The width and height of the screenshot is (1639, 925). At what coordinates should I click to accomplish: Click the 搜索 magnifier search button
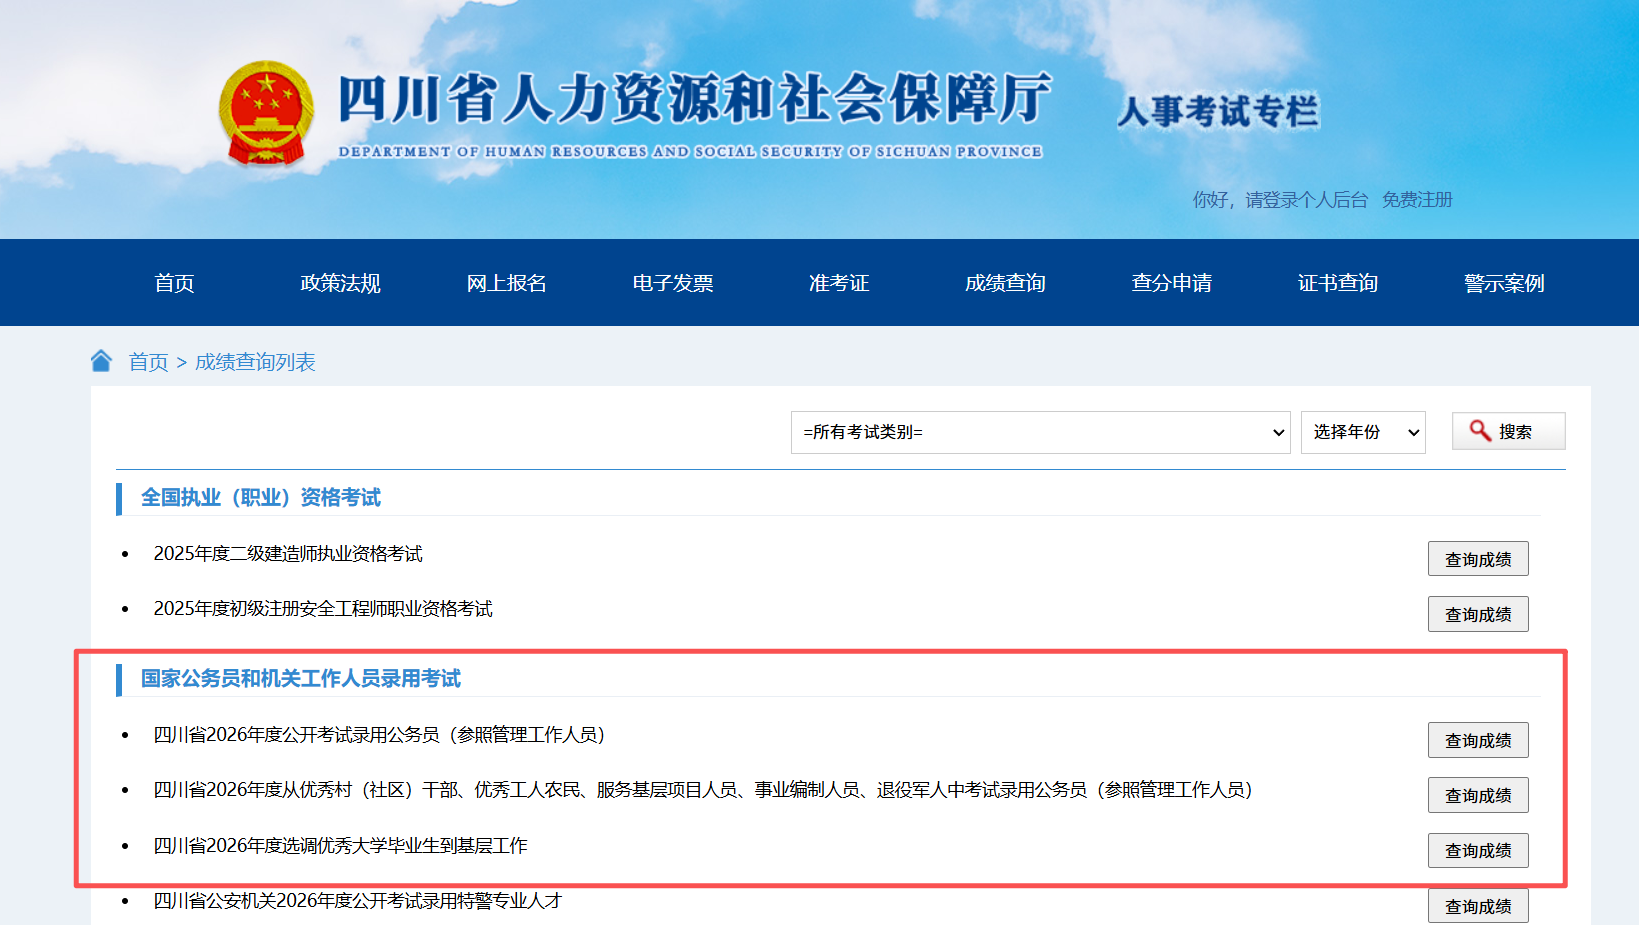point(1507,431)
